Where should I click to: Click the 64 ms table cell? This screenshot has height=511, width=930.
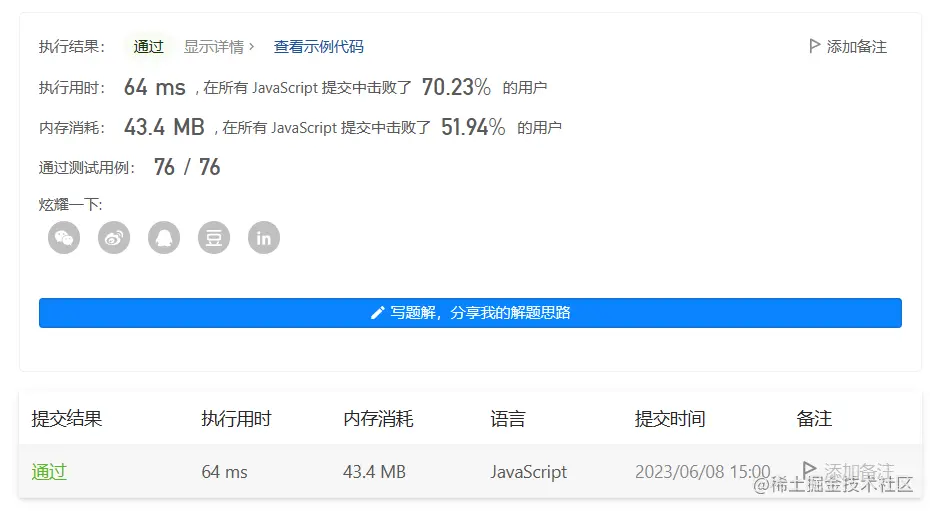click(224, 472)
